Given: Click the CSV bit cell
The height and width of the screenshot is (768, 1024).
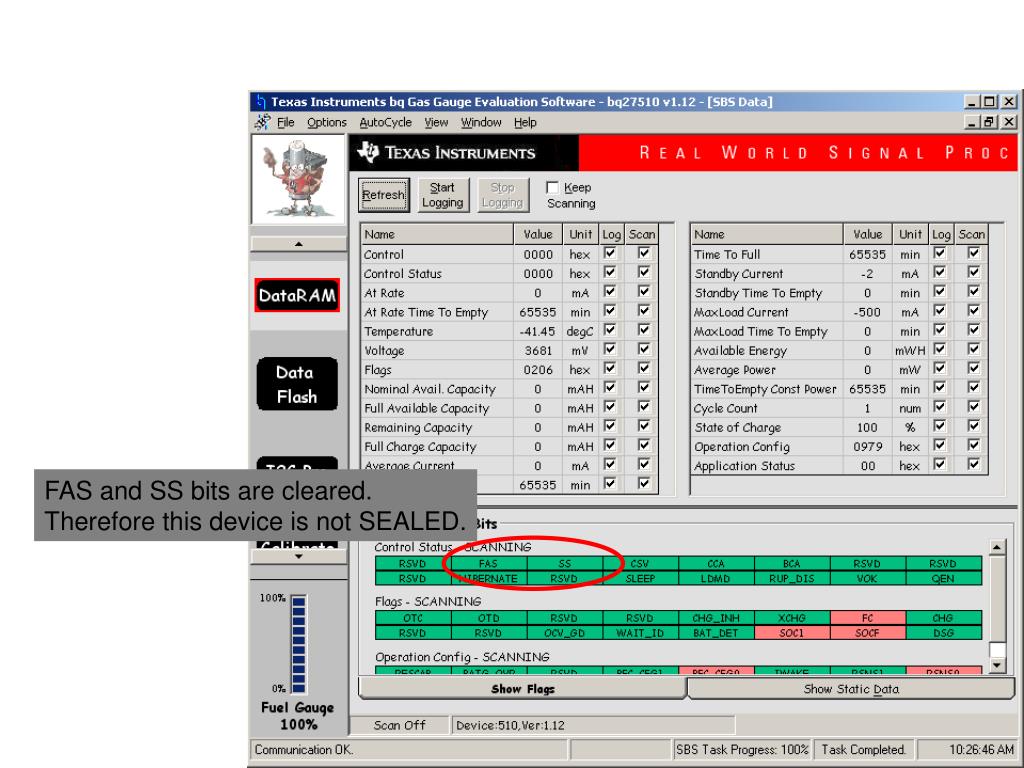Looking at the screenshot, I should coord(640,564).
